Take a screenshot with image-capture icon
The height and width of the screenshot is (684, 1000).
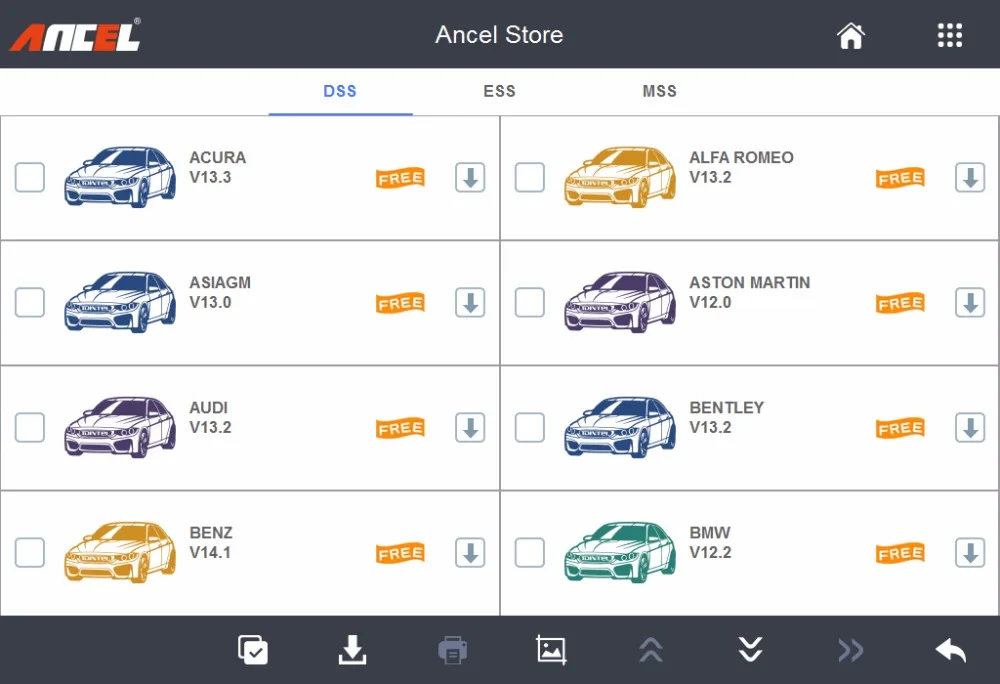(x=552, y=650)
